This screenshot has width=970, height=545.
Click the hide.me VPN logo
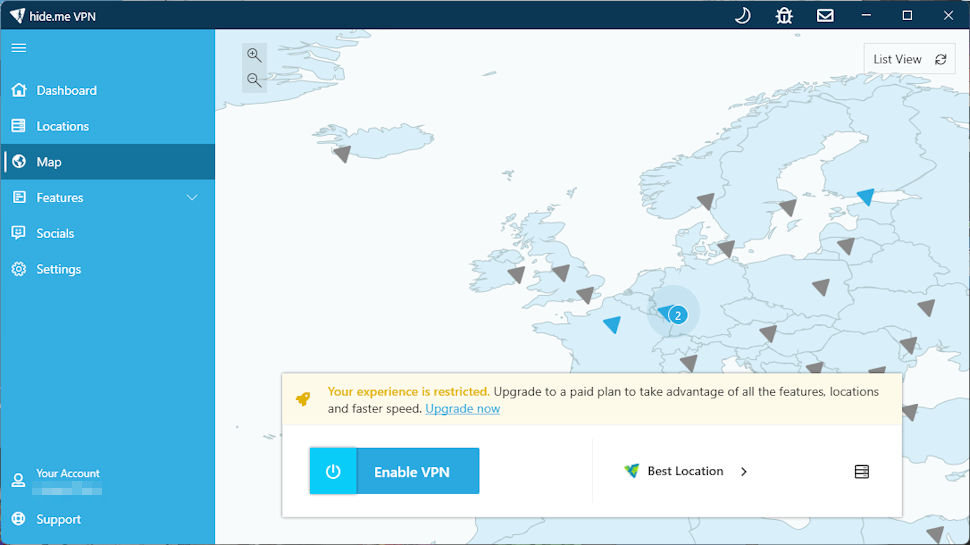(x=17, y=15)
